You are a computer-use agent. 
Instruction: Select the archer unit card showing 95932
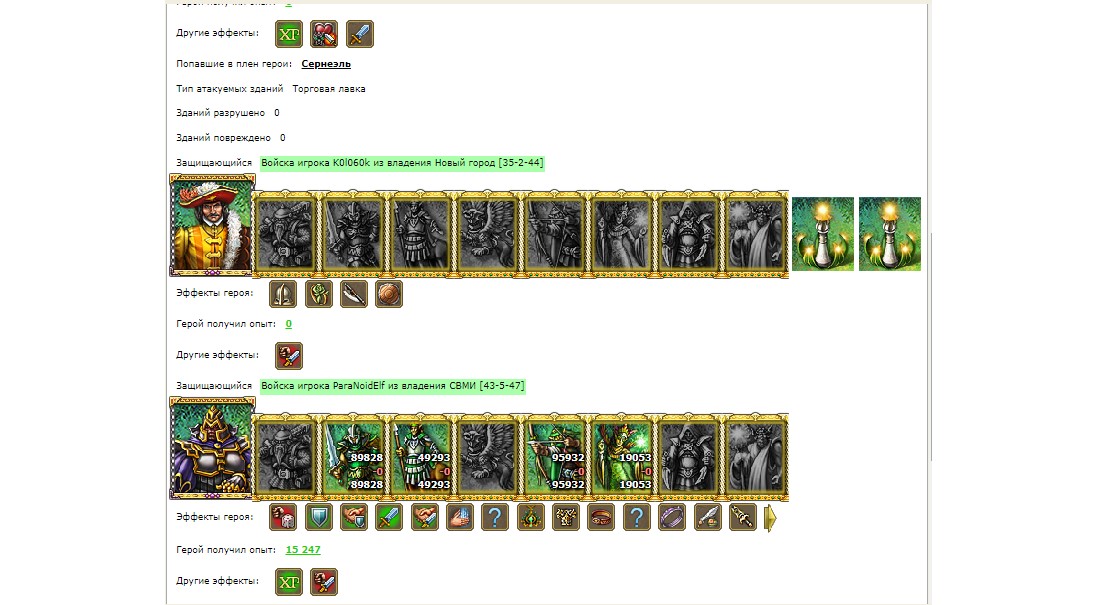pos(555,457)
